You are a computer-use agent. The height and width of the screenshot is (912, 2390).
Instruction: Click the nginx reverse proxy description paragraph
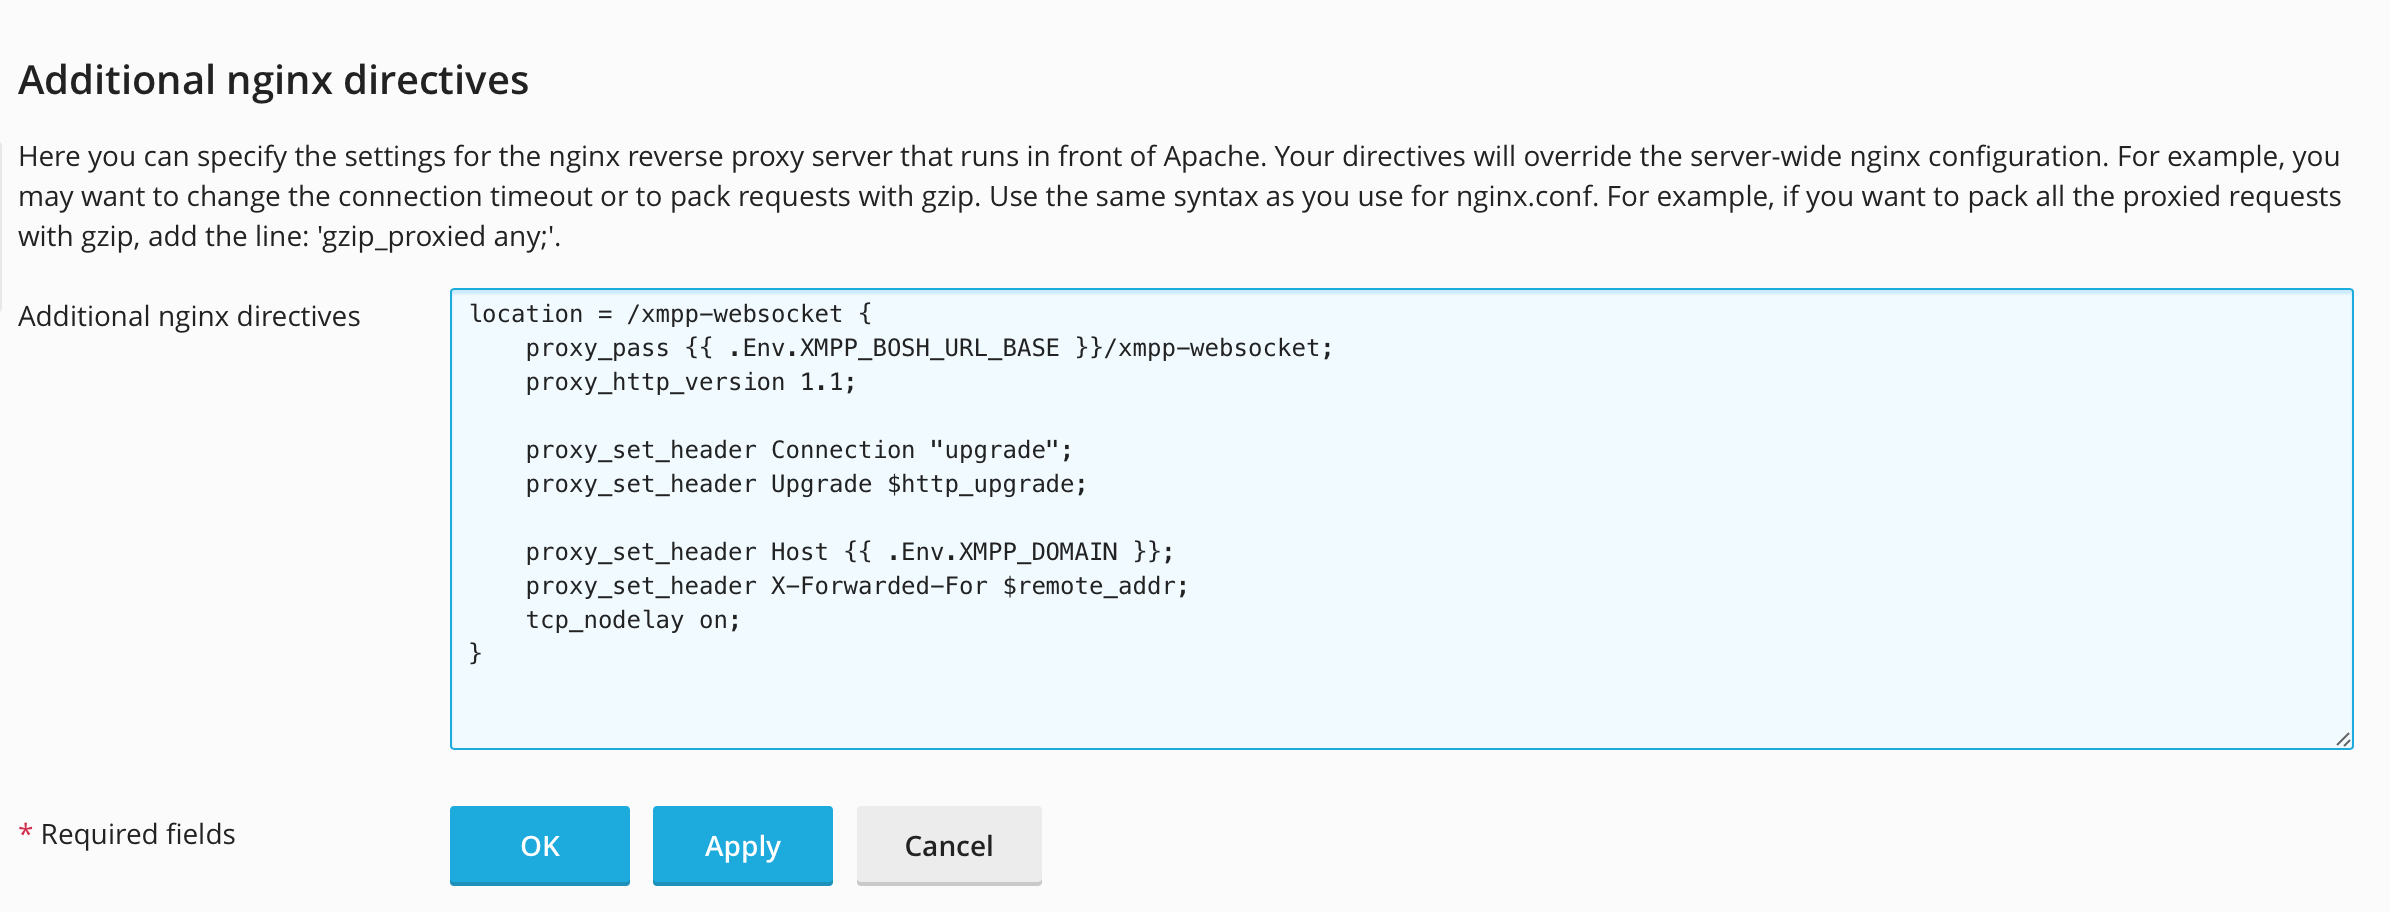tap(1190, 195)
